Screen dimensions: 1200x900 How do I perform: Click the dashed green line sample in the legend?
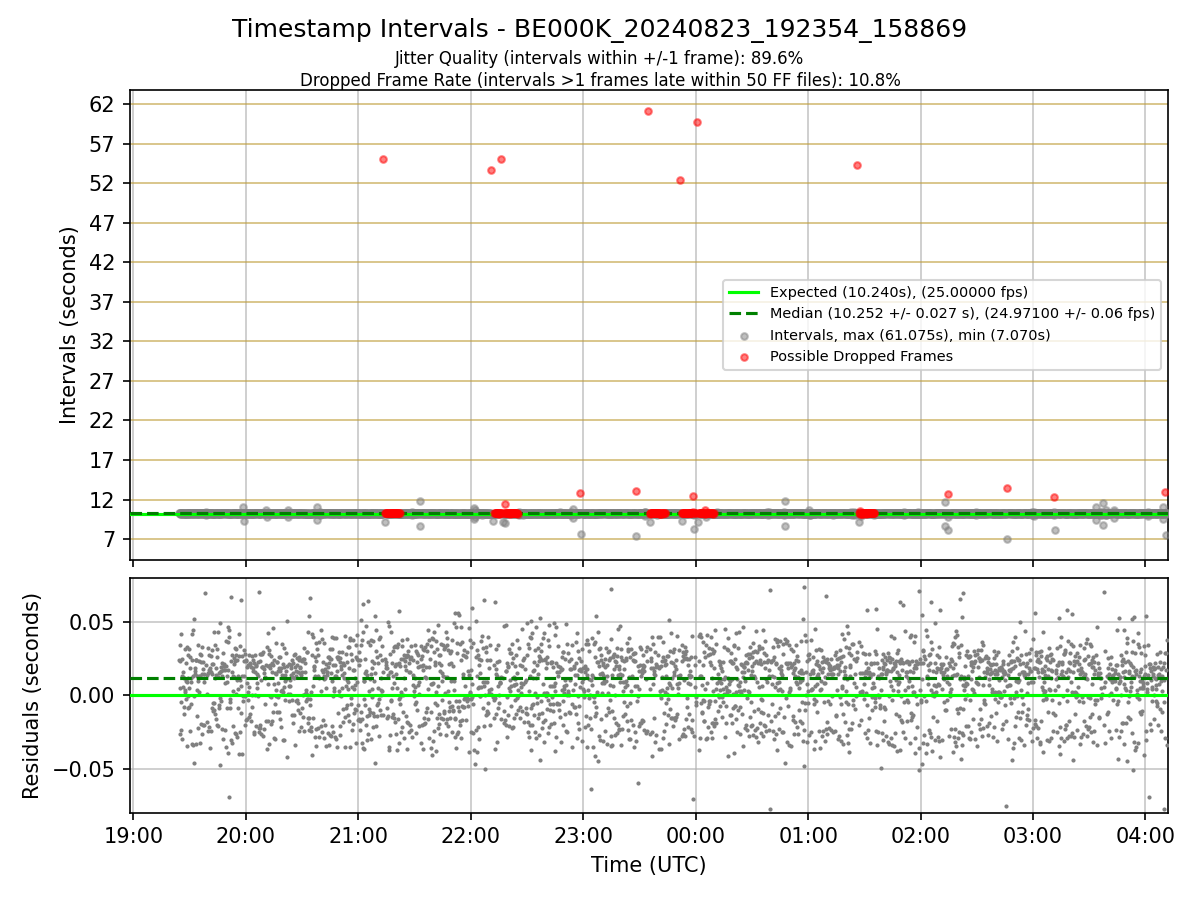click(744, 313)
